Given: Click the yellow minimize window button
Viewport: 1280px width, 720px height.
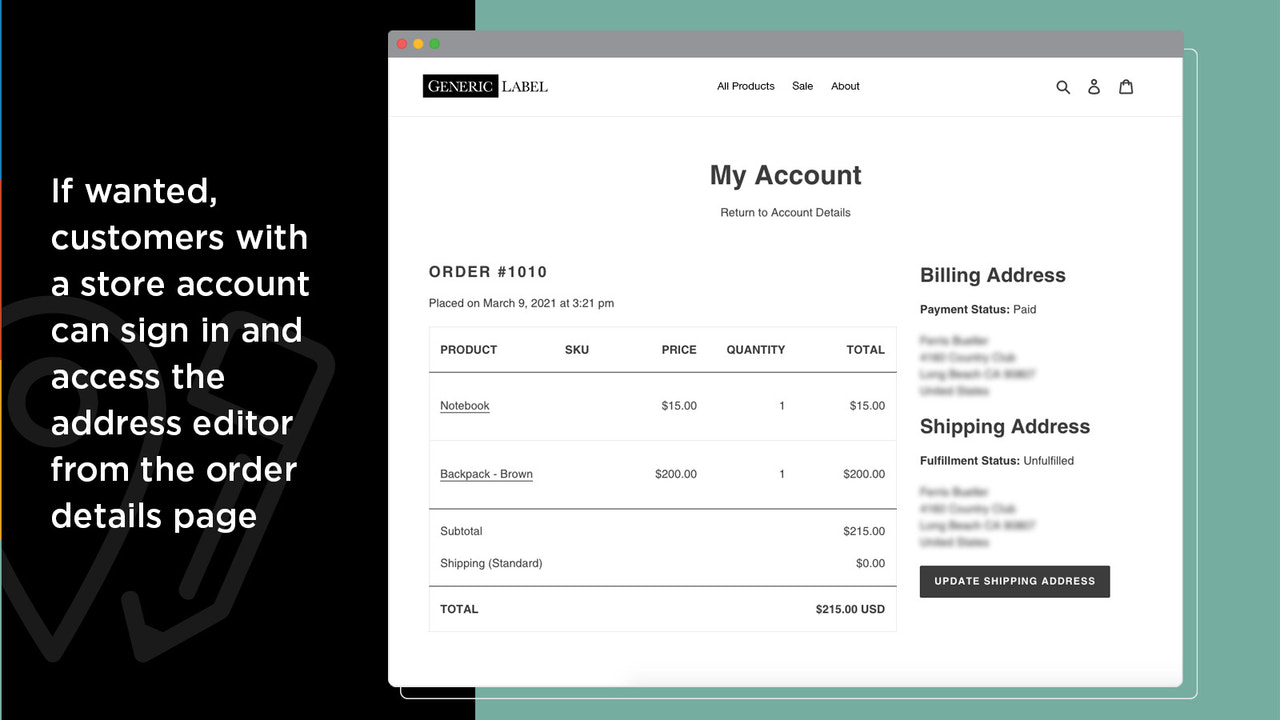Looking at the screenshot, I should point(417,44).
